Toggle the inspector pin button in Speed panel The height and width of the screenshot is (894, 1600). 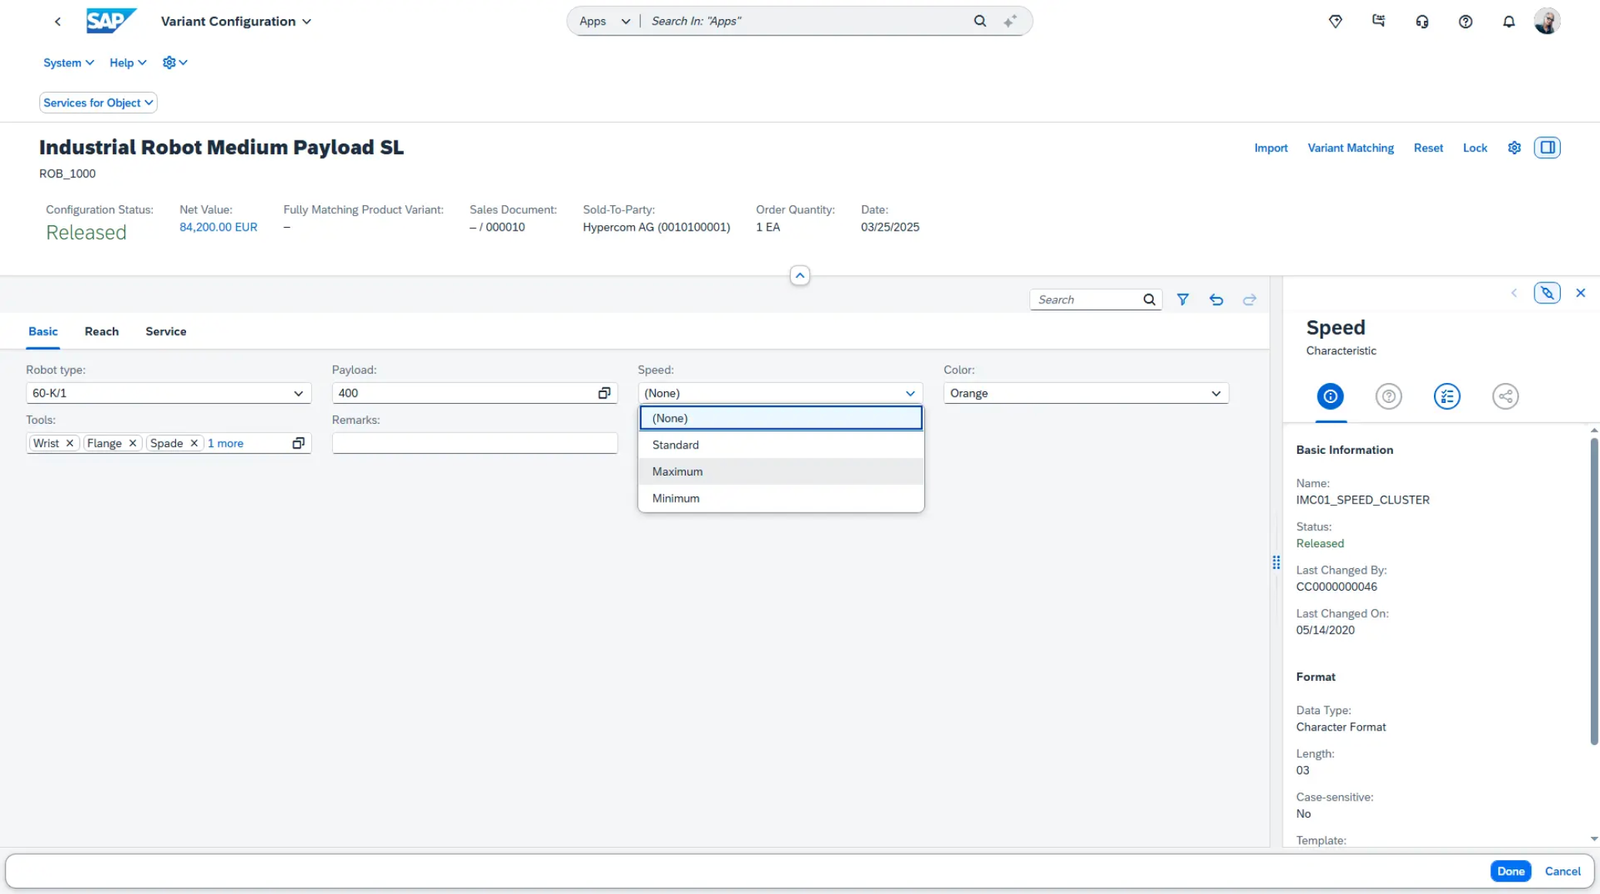pos(1547,293)
